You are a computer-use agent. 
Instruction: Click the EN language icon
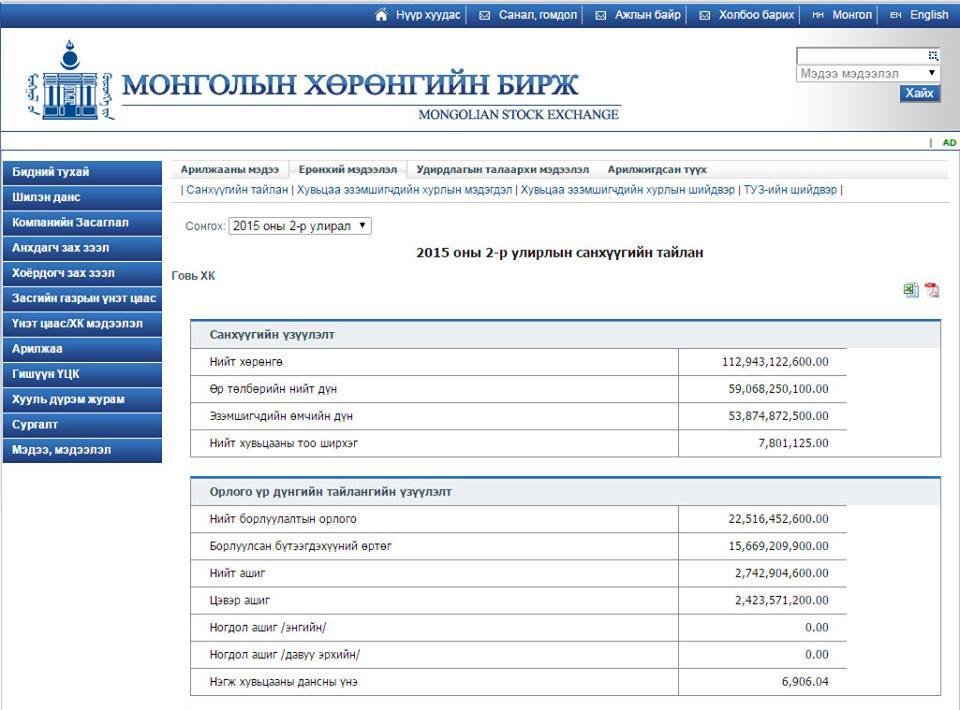coord(896,15)
